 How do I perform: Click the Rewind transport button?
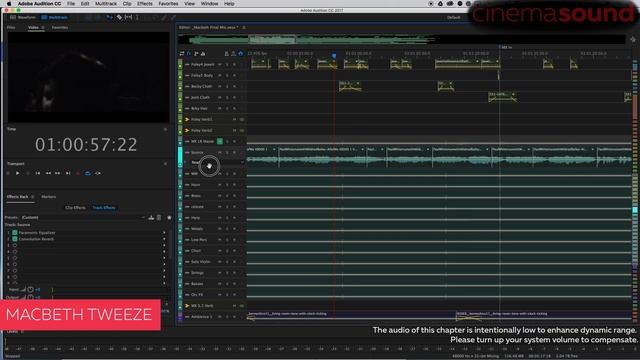tap(48, 173)
